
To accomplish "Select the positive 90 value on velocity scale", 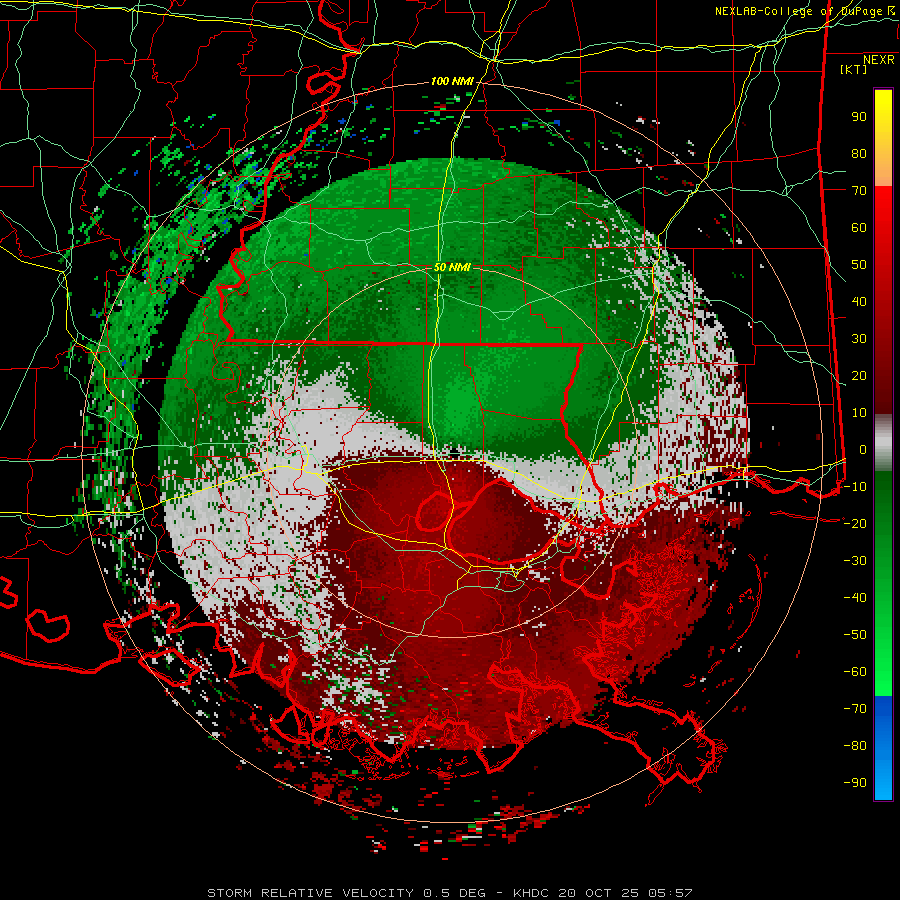I will click(859, 117).
